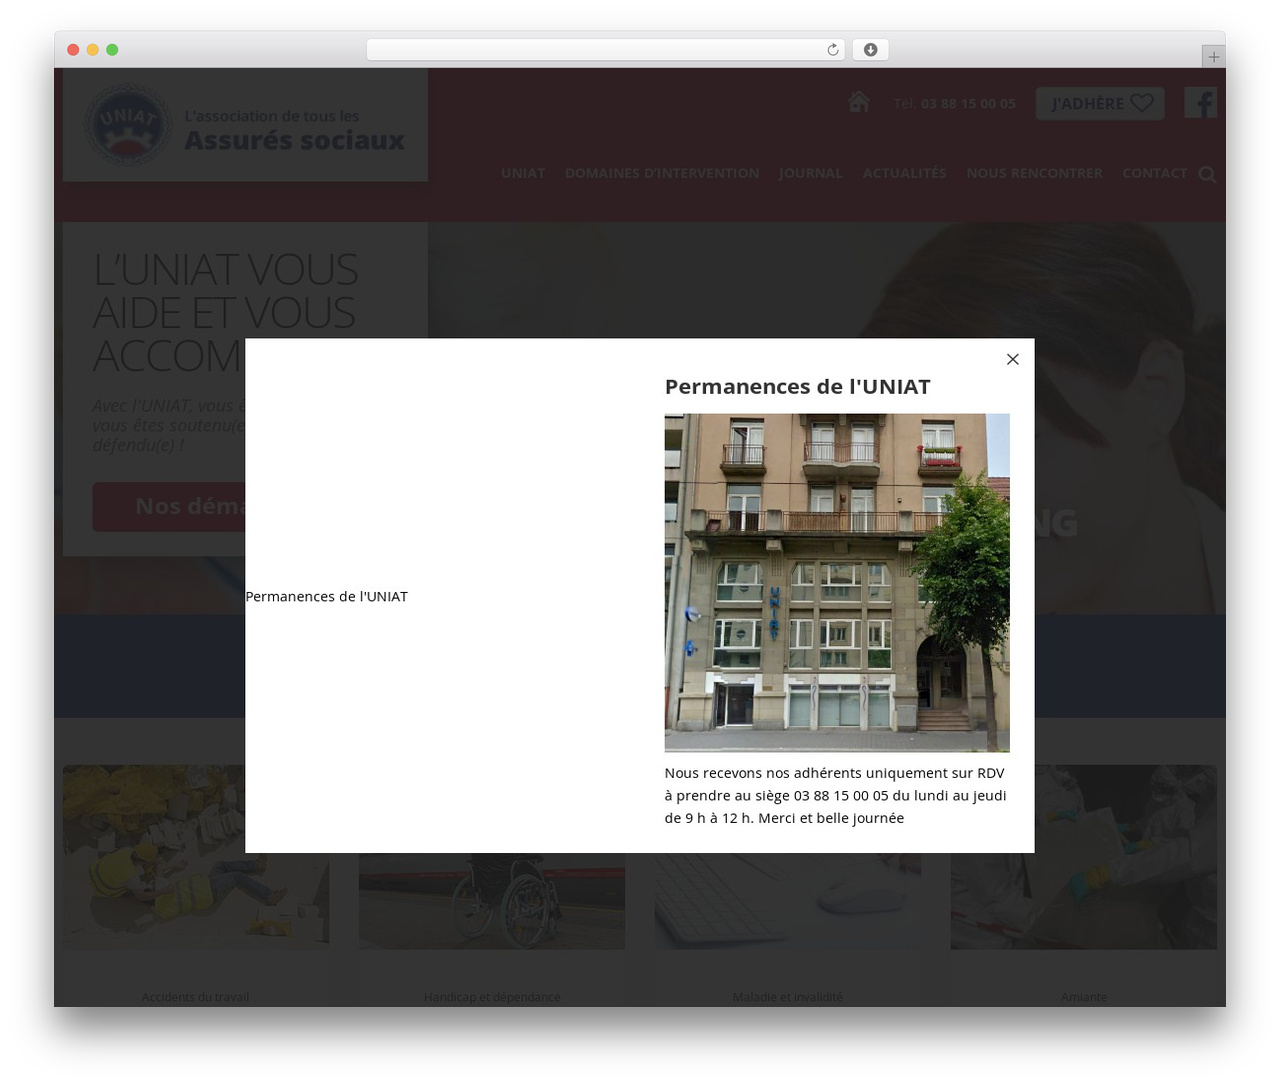Open a new tab with the plus button
The image size is (1280, 1084).
(1213, 57)
